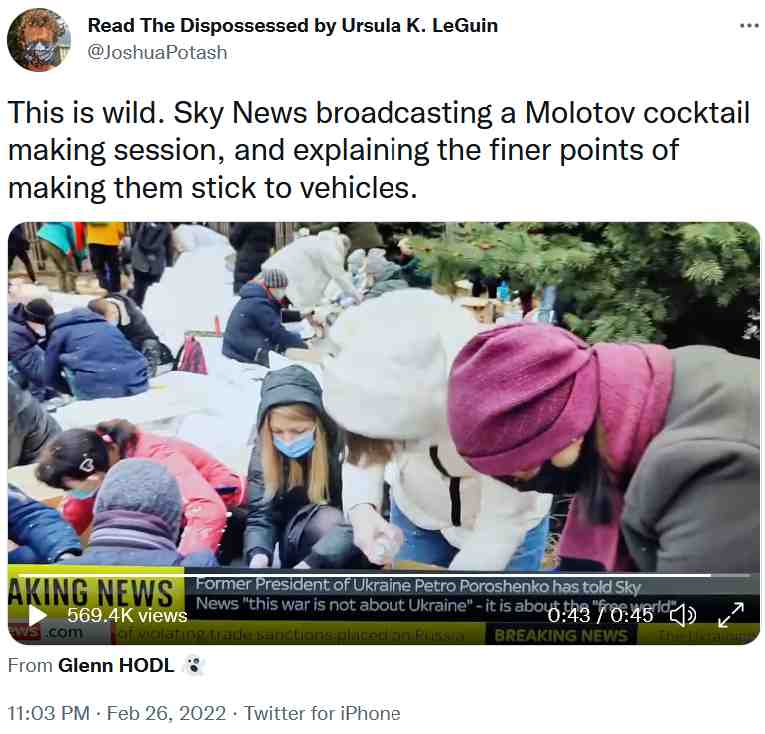
Task: Open the 11:03 PM Feb 26, 2022 timestamp
Action: [117, 713]
